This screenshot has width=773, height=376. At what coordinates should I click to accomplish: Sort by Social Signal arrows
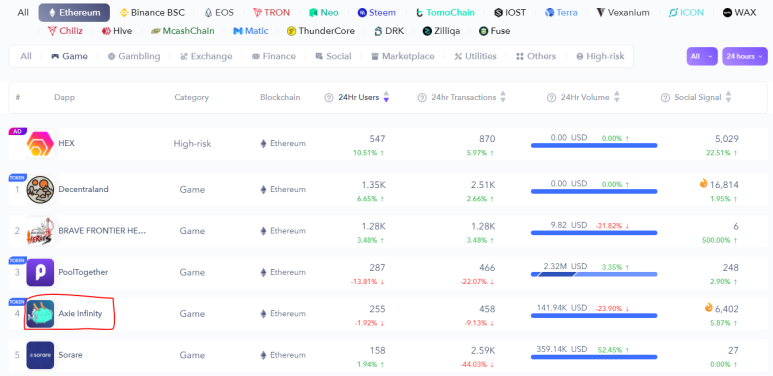729,97
